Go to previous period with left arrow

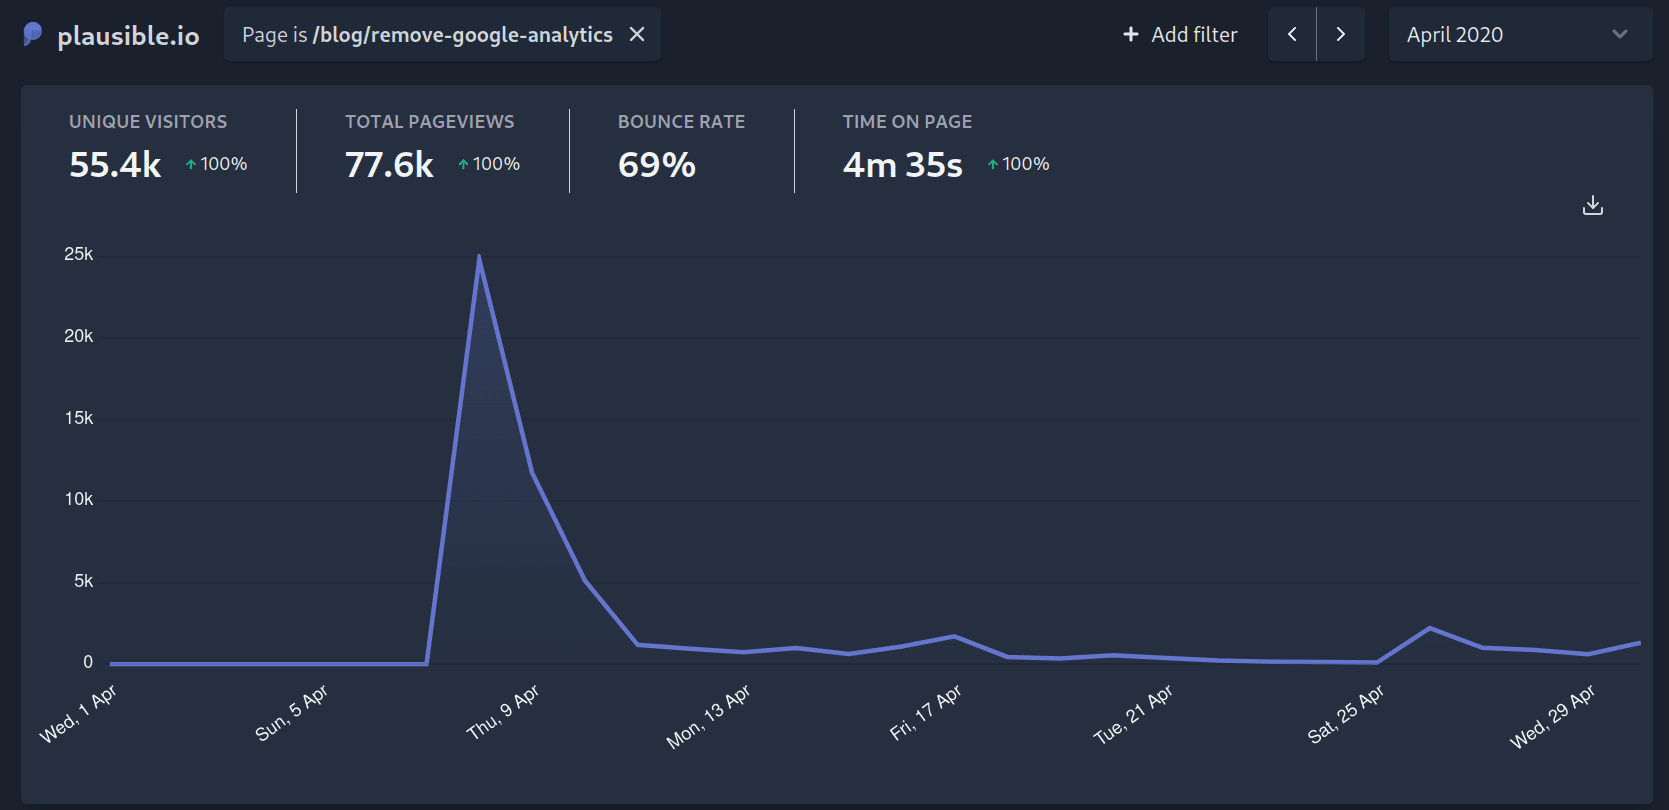(x=1292, y=34)
